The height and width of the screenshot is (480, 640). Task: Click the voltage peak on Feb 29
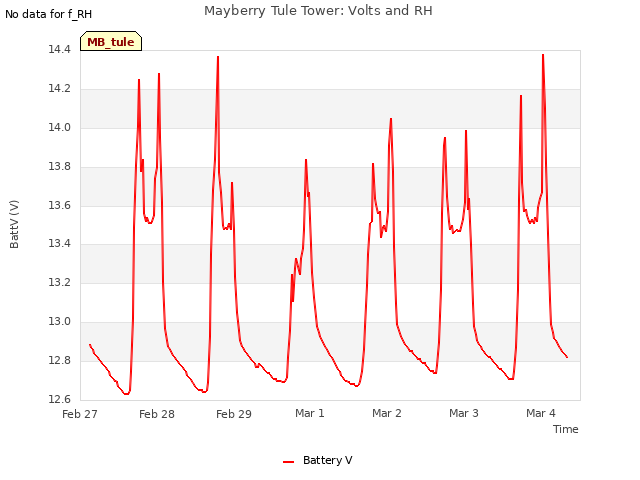(218, 57)
